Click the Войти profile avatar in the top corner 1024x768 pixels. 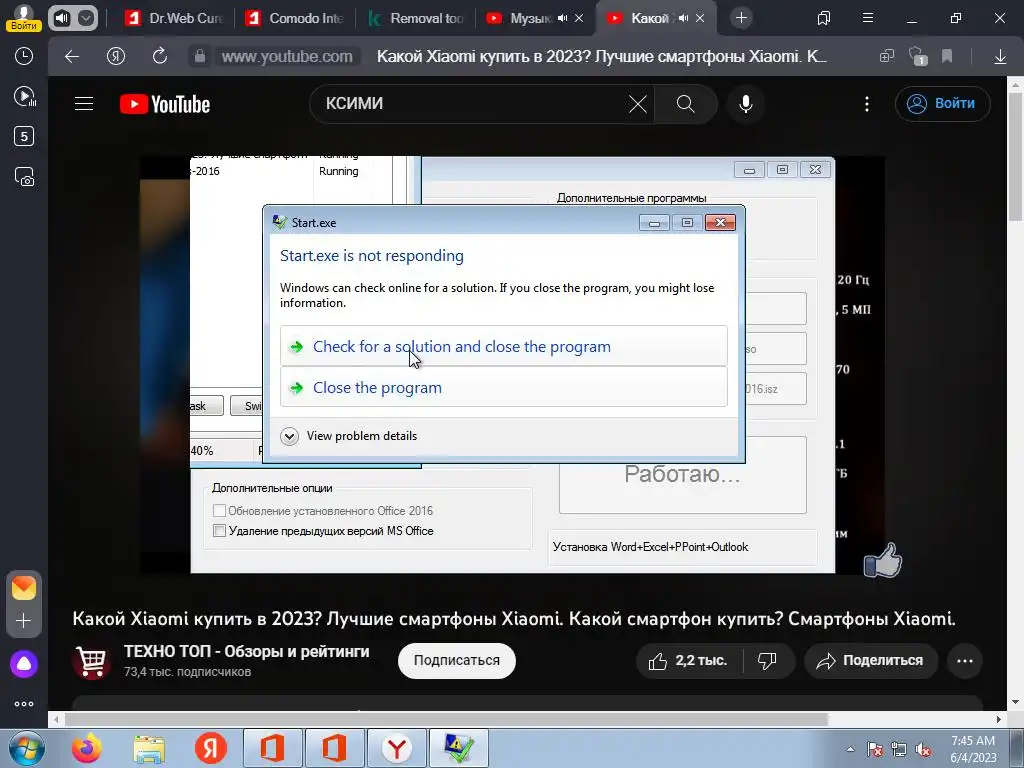pos(24,17)
